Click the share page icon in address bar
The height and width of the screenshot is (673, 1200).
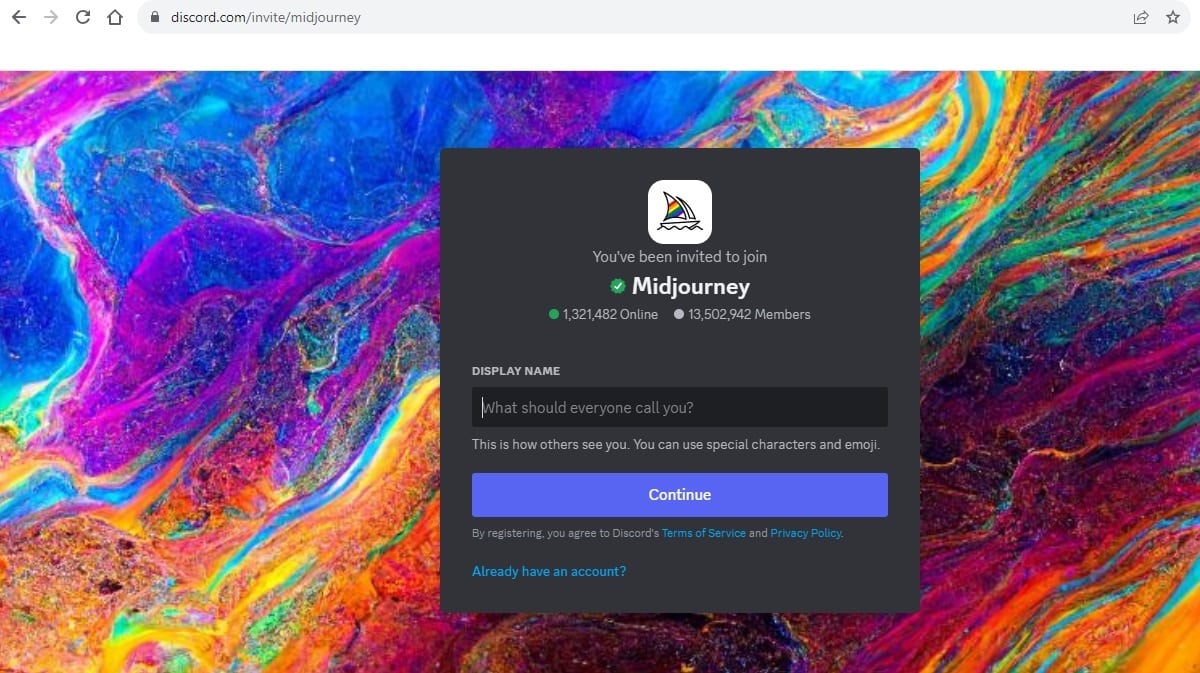pyautogui.click(x=1140, y=17)
